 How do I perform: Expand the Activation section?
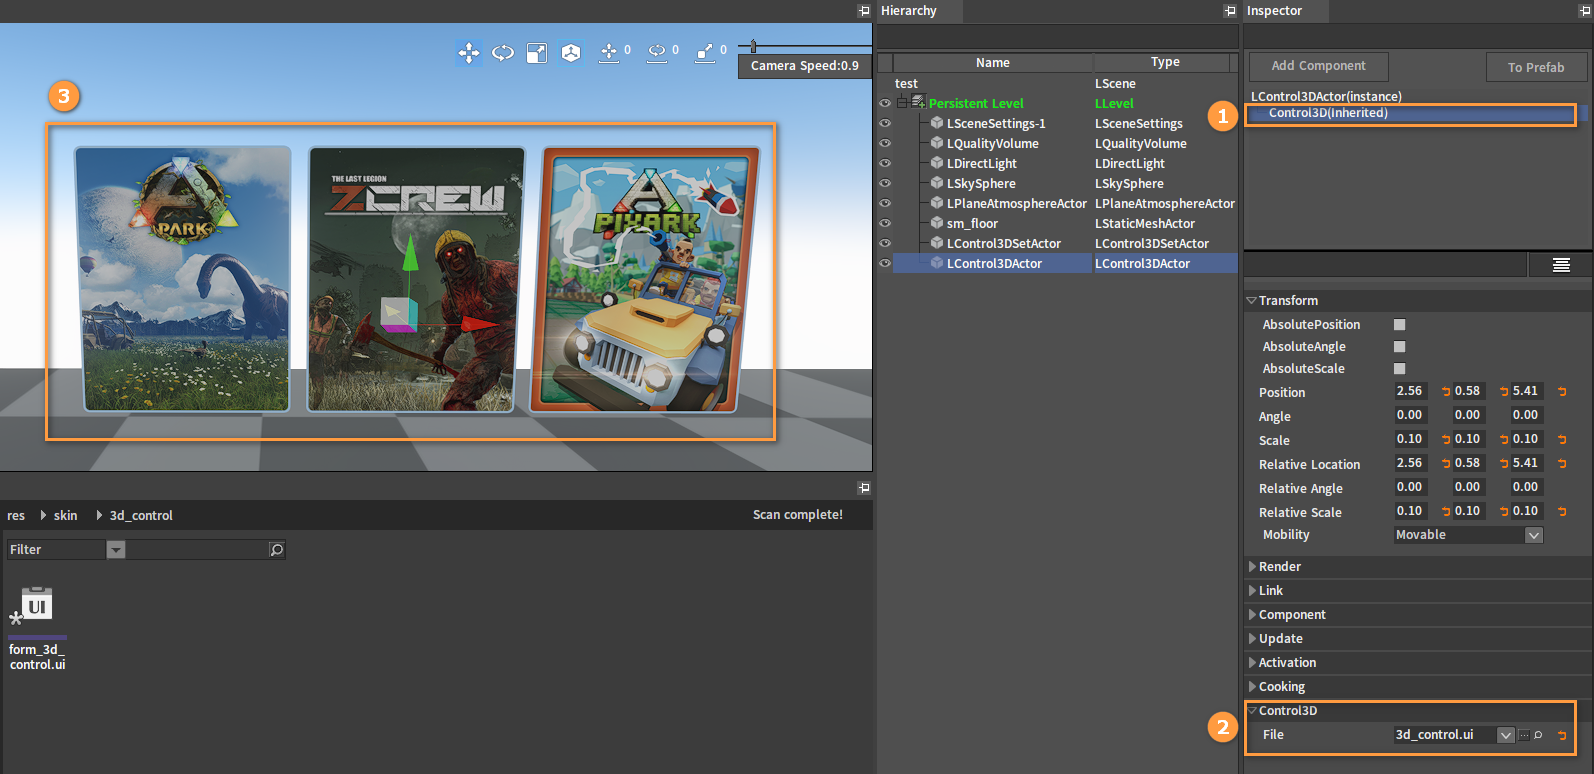point(1252,662)
